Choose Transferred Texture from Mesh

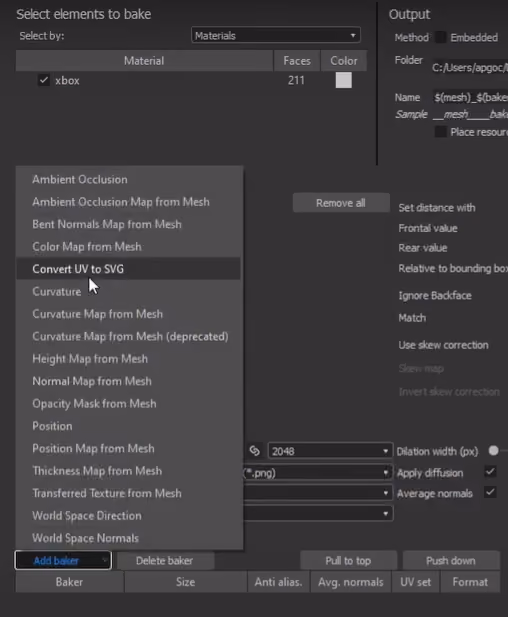[128, 493]
